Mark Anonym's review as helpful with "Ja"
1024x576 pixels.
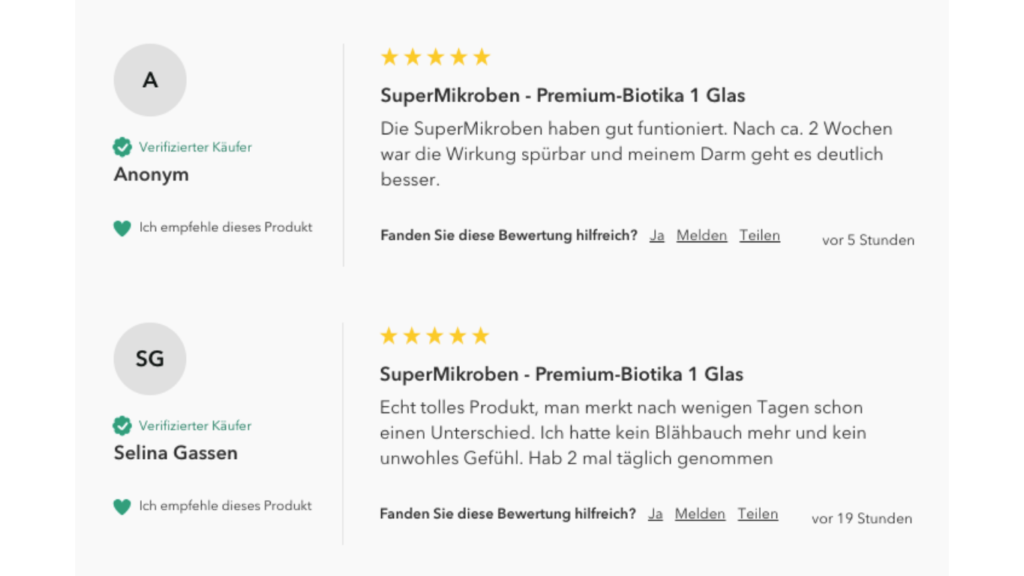pyautogui.click(x=657, y=236)
